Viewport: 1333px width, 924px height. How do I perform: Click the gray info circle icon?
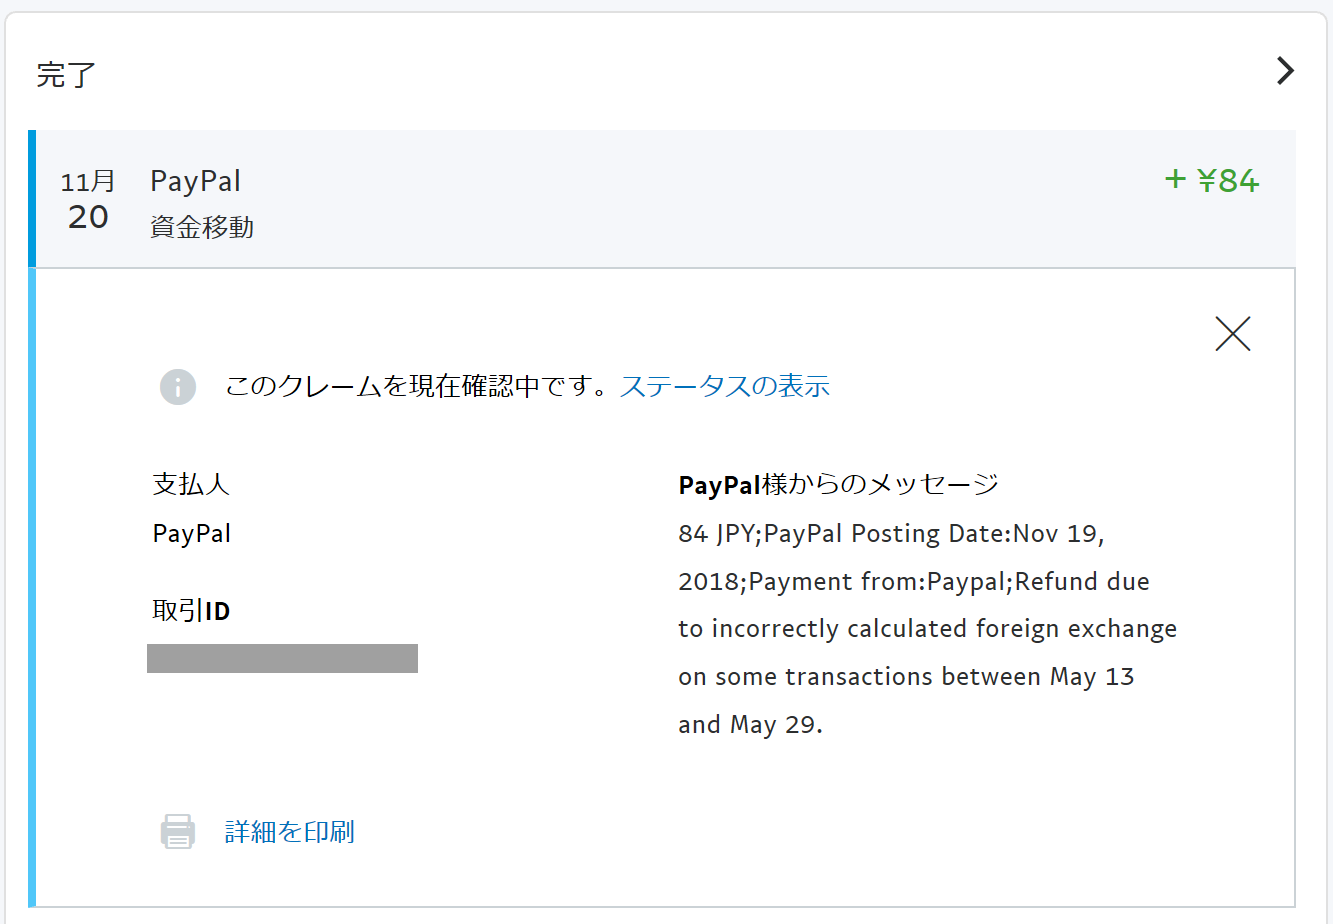178,387
